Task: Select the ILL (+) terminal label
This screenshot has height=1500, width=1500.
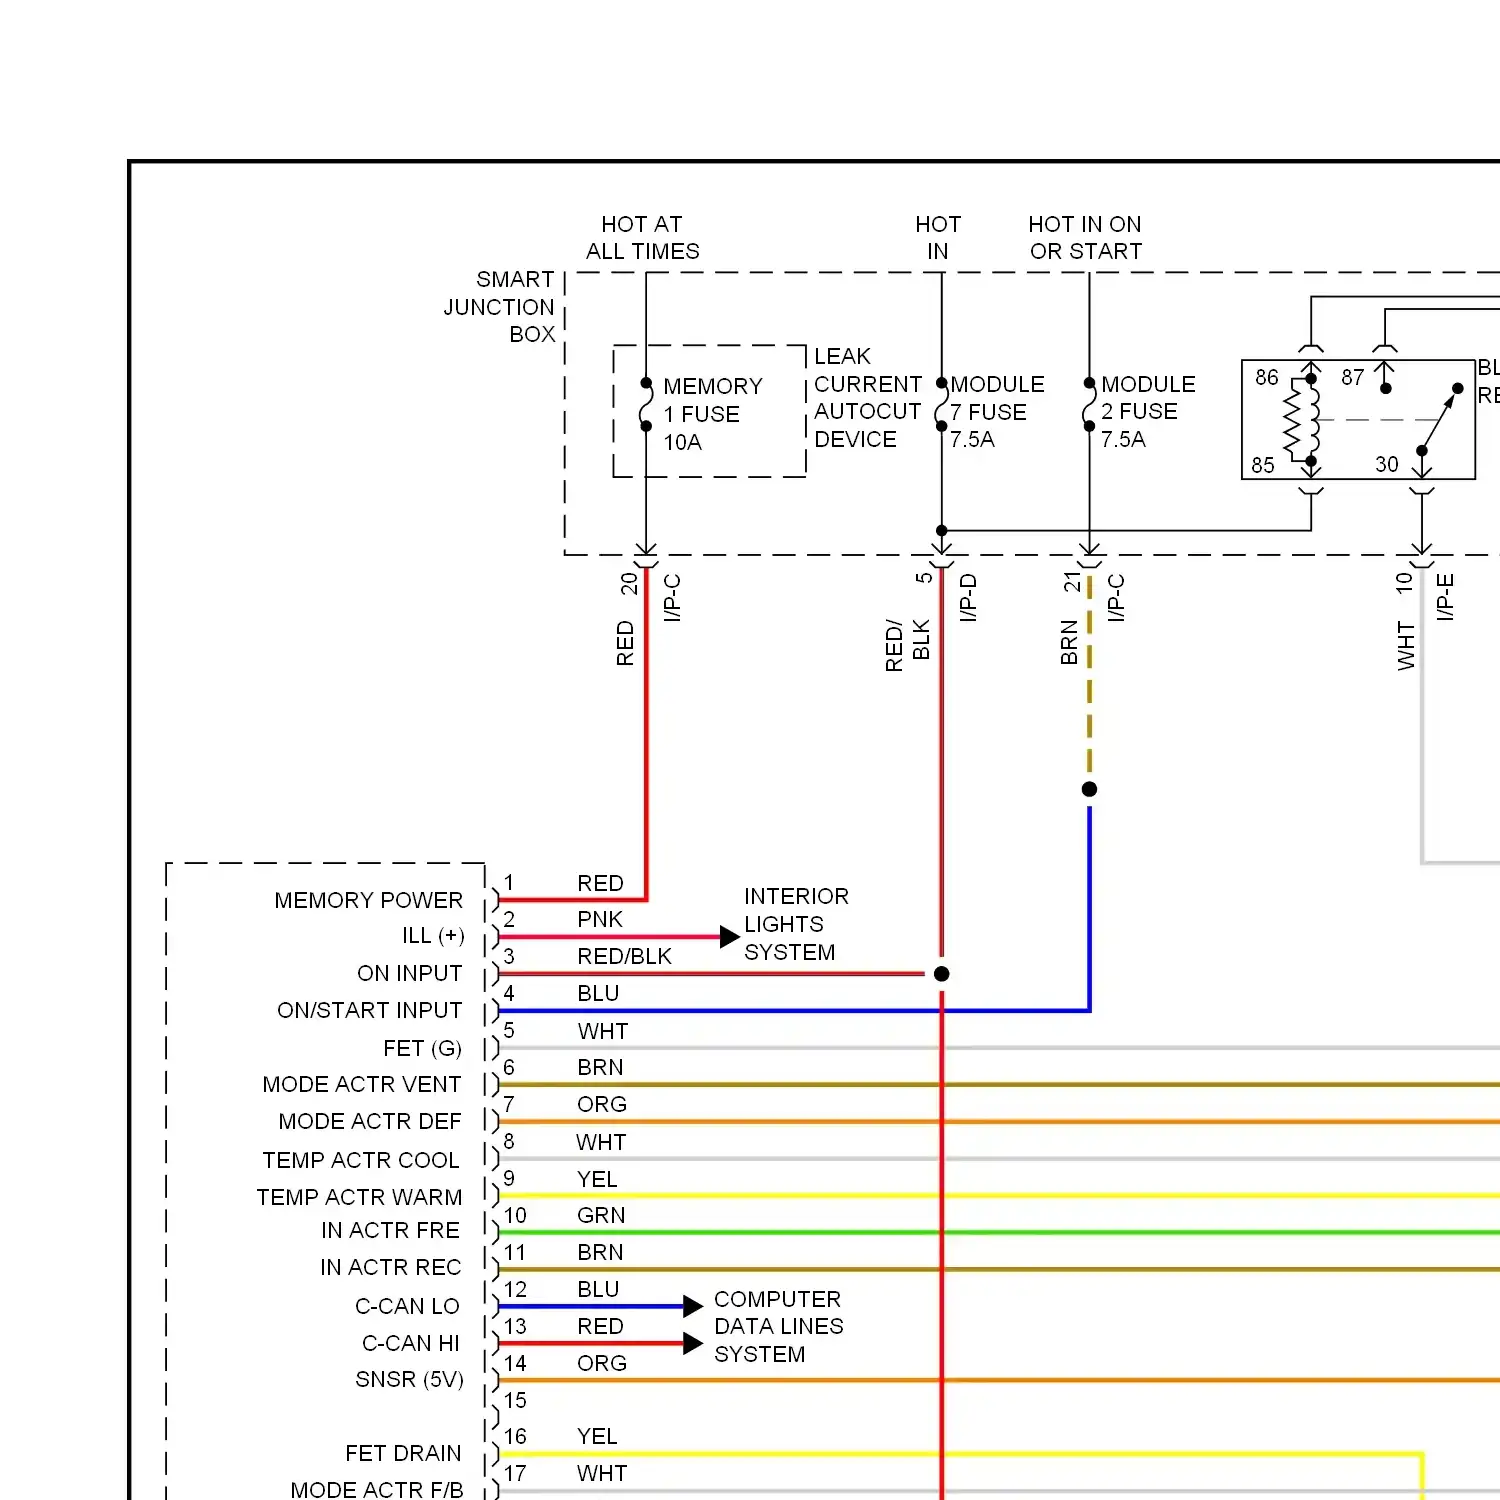Action: point(433,936)
